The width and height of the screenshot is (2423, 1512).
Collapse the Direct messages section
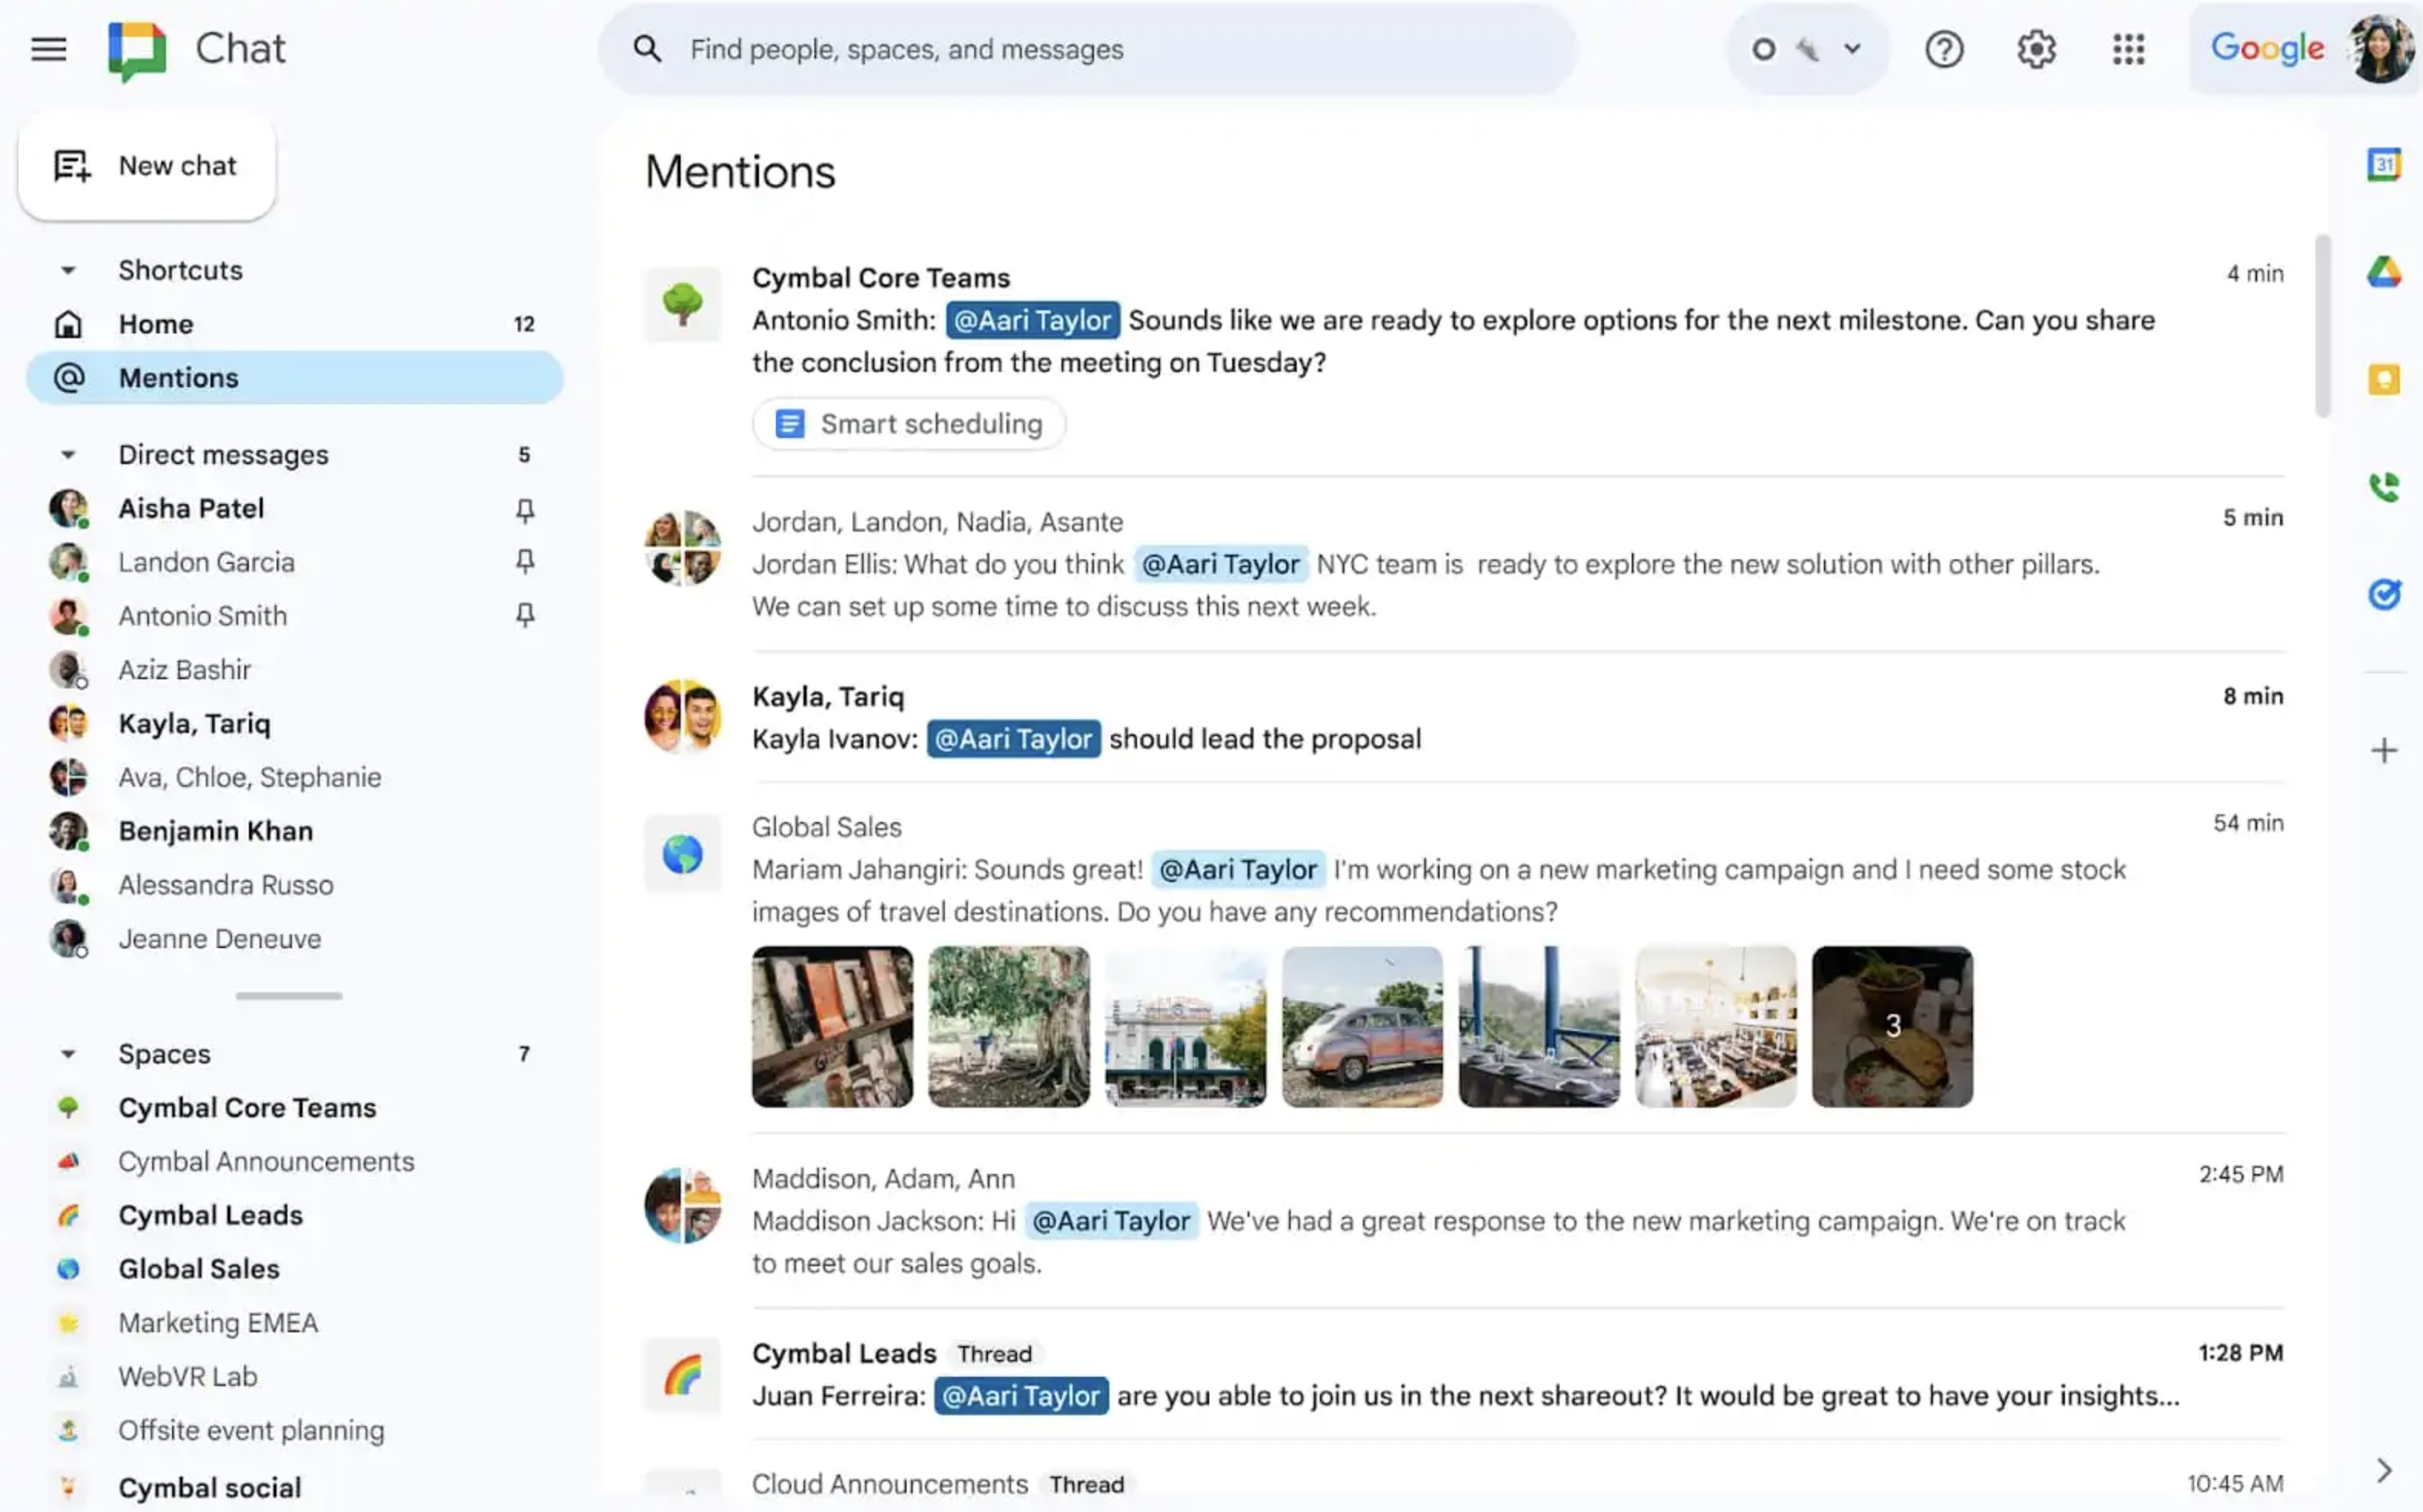[x=68, y=455]
